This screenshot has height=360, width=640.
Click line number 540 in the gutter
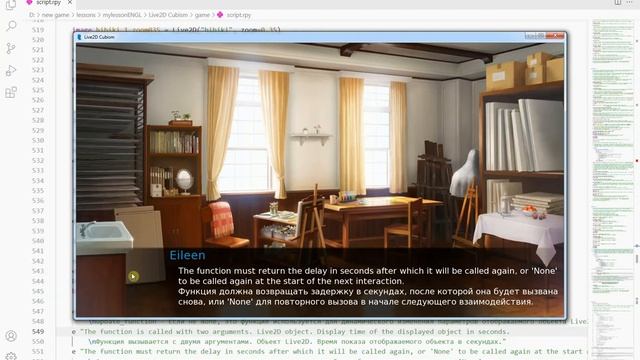click(x=38, y=241)
